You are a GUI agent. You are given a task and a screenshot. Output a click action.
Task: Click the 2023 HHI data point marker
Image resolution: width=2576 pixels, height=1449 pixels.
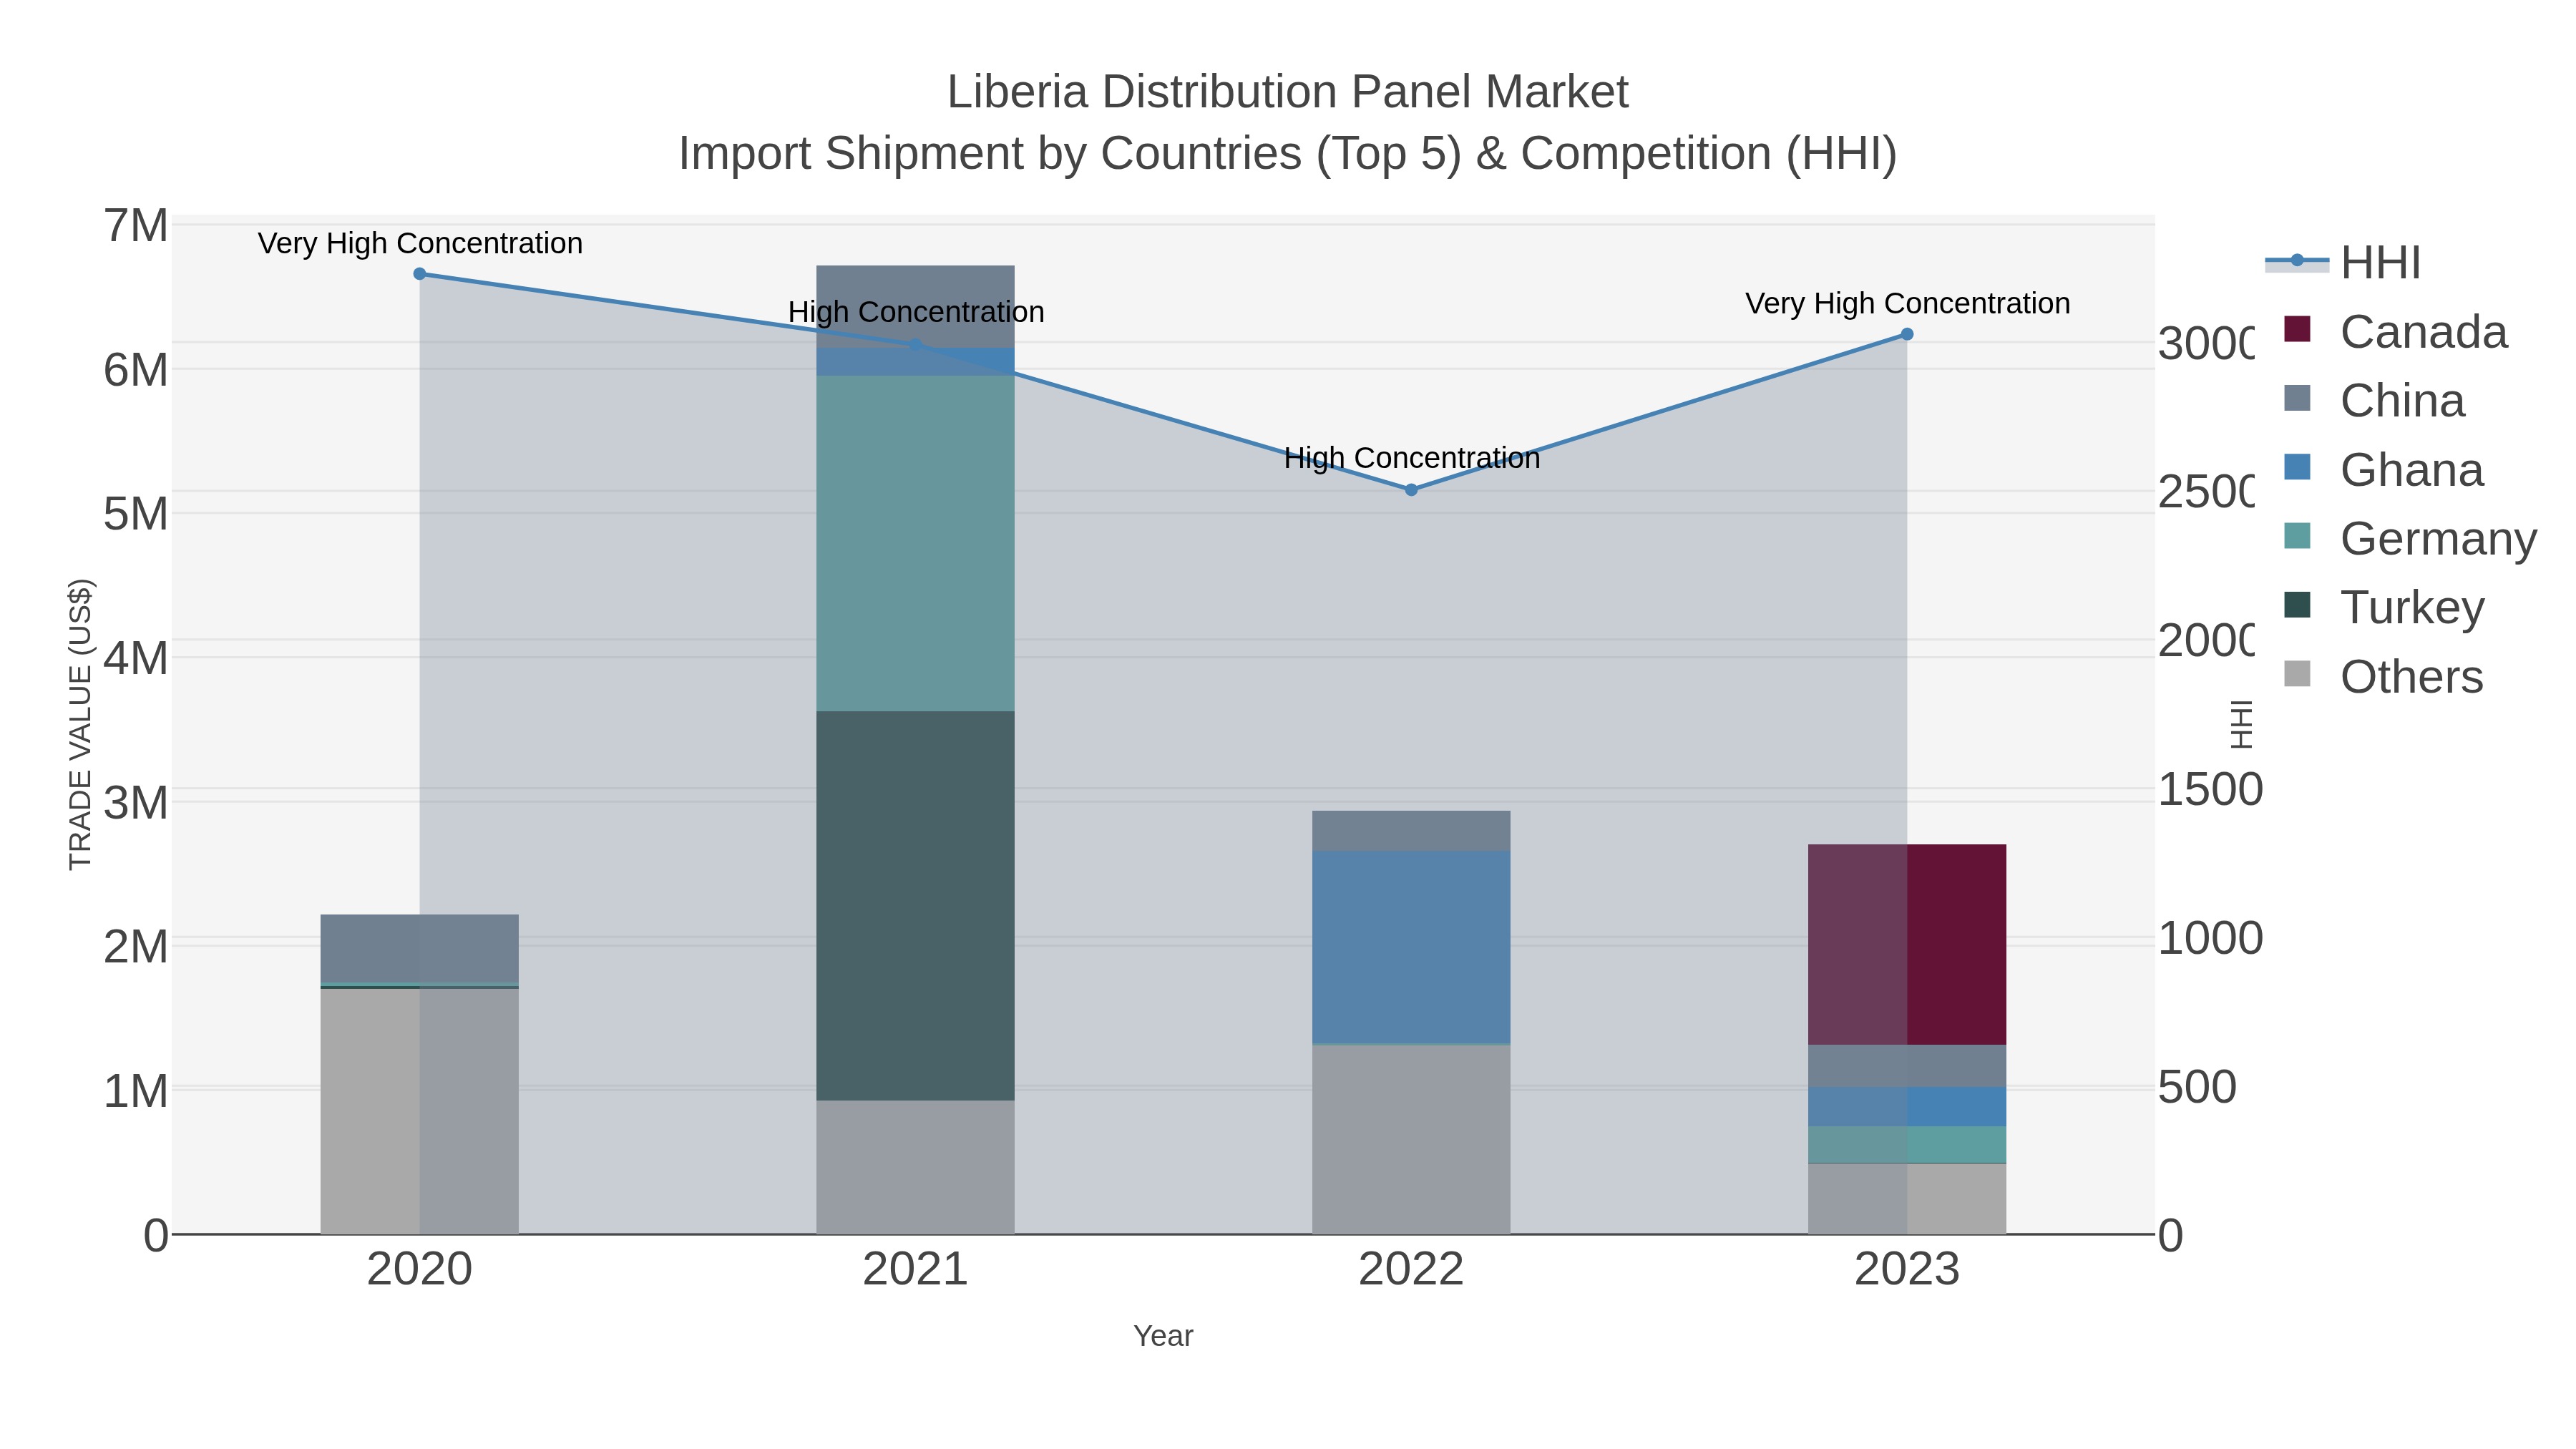[1907, 335]
